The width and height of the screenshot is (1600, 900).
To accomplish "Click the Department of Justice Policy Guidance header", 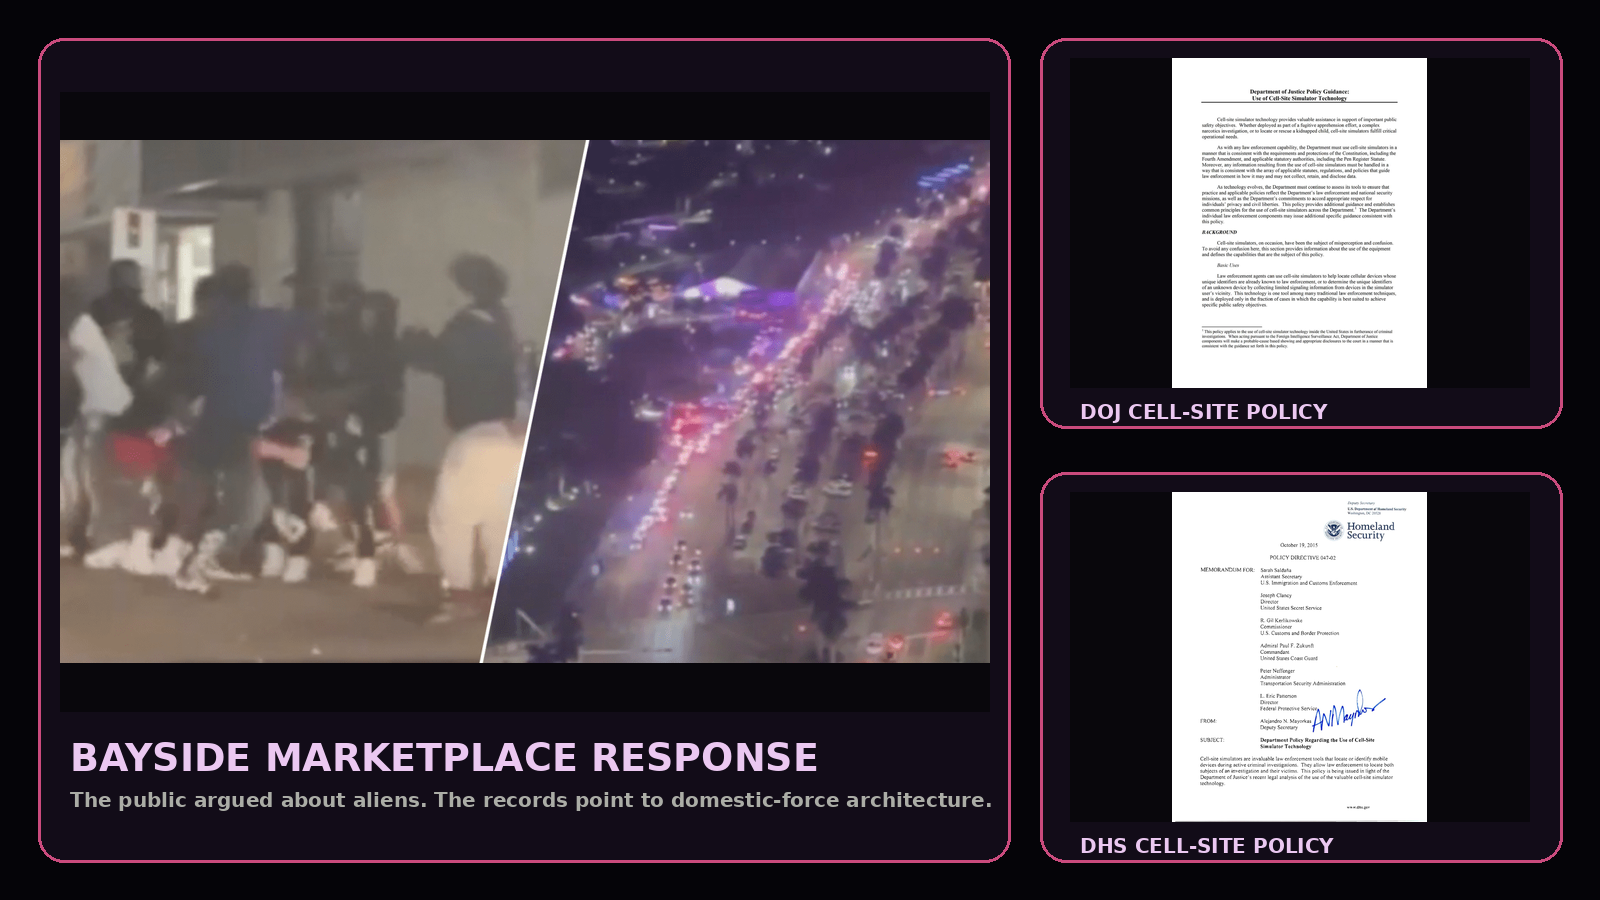I will pos(1300,93).
